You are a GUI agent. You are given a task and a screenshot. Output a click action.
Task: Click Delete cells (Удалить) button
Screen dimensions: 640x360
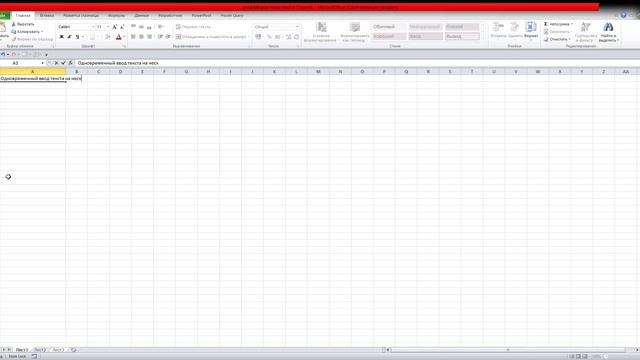point(515,31)
